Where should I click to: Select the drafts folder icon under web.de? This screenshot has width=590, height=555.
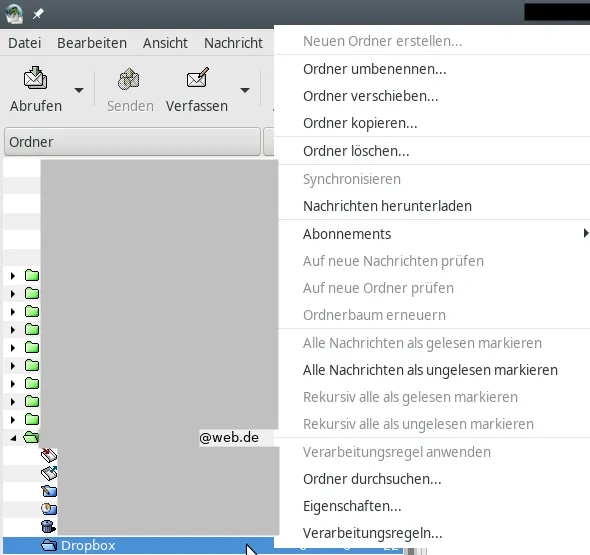tap(49, 491)
